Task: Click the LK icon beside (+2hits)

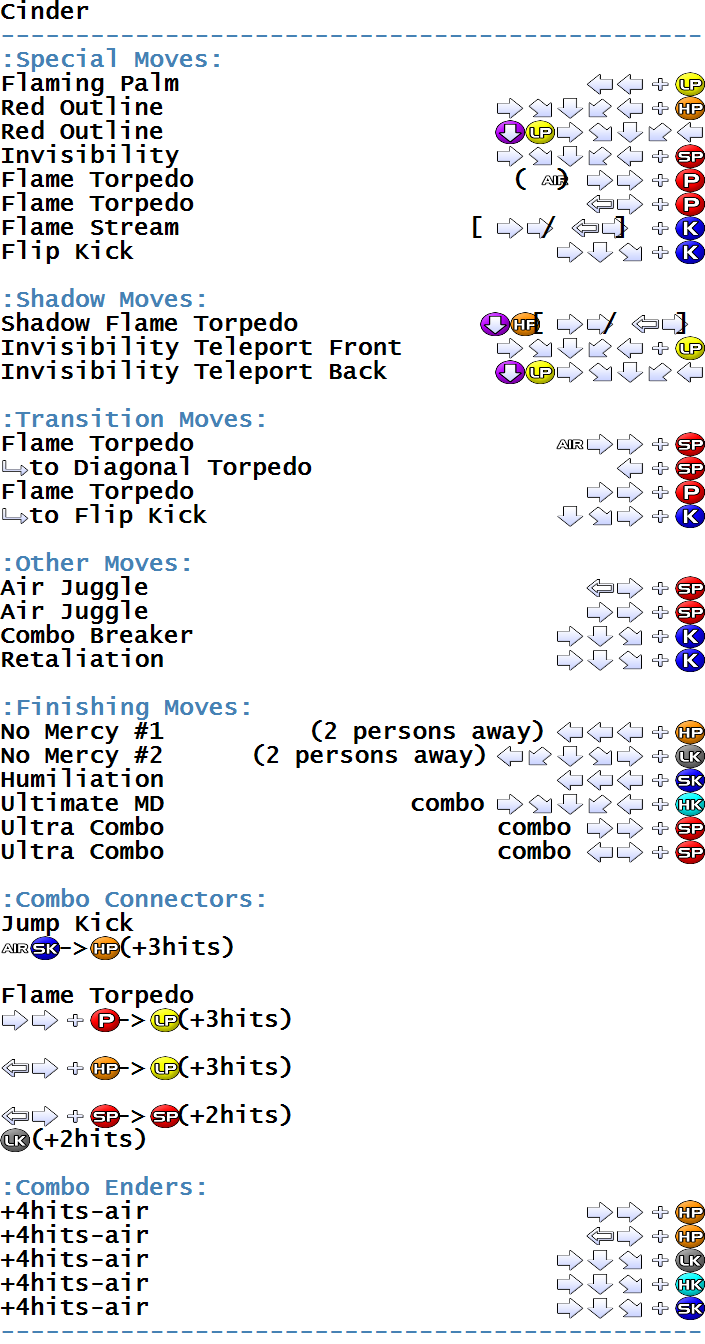Action: tap(15, 1140)
